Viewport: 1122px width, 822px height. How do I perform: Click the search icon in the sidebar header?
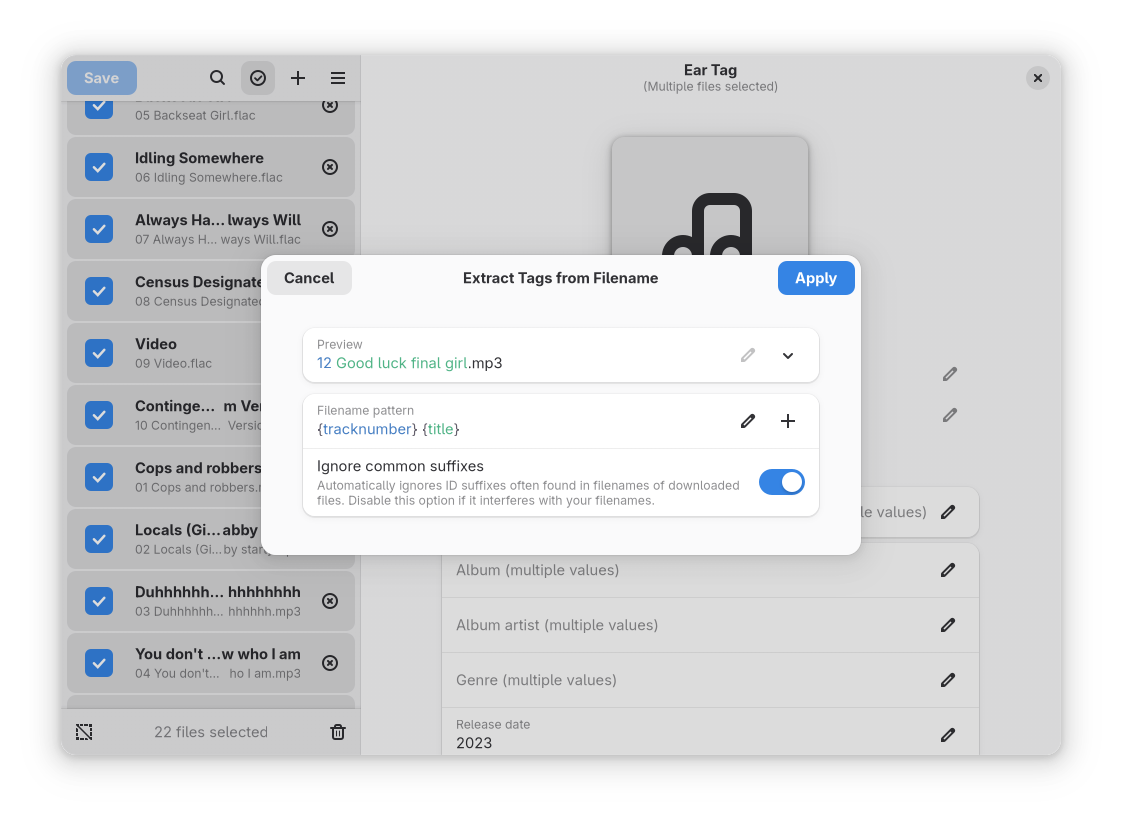tap(218, 78)
